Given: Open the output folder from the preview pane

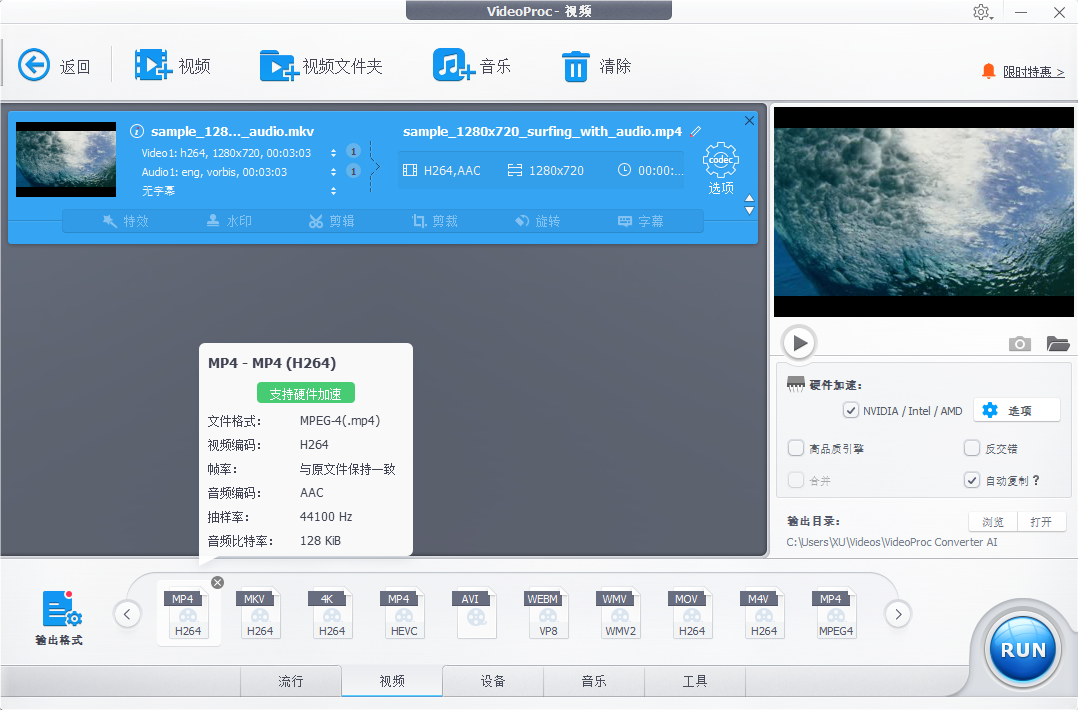Looking at the screenshot, I should click(x=1057, y=343).
